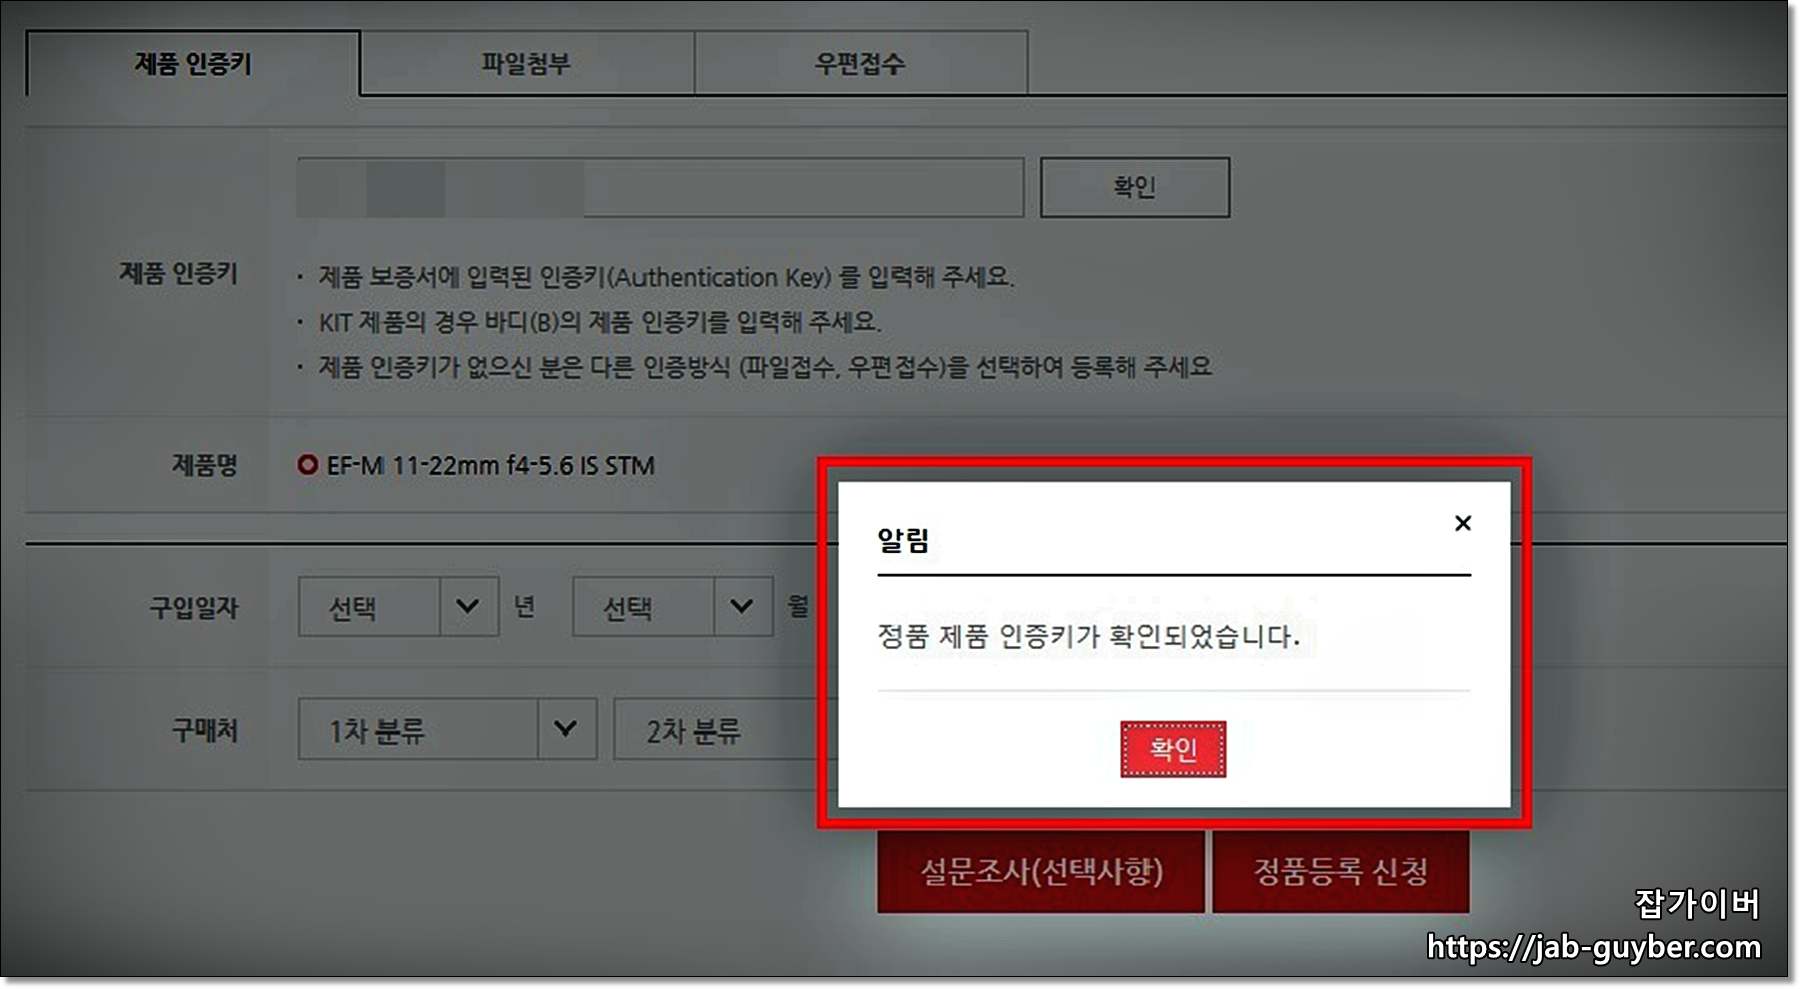Image resolution: width=1800 pixels, height=989 pixels.
Task: Click the message 정품 제품 인증키가 확인되었습니다.
Action: coord(1088,636)
